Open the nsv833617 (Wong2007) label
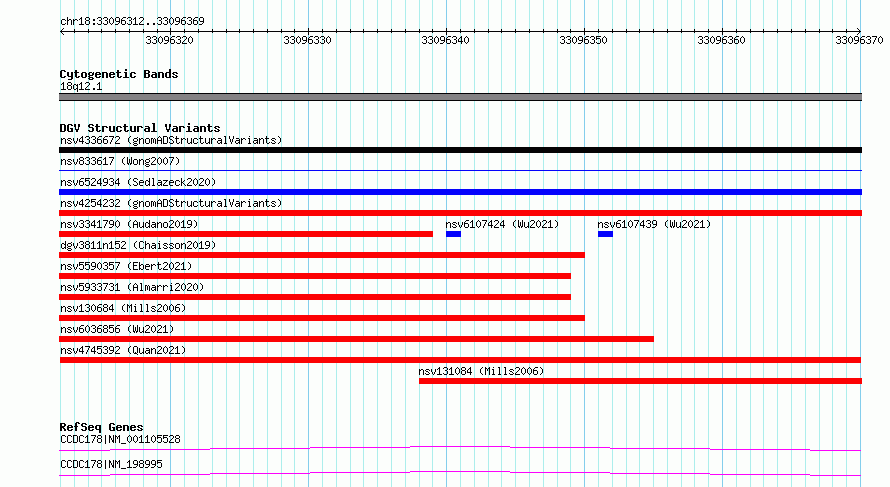The height and width of the screenshot is (487, 890). pyautogui.click(x=120, y=161)
